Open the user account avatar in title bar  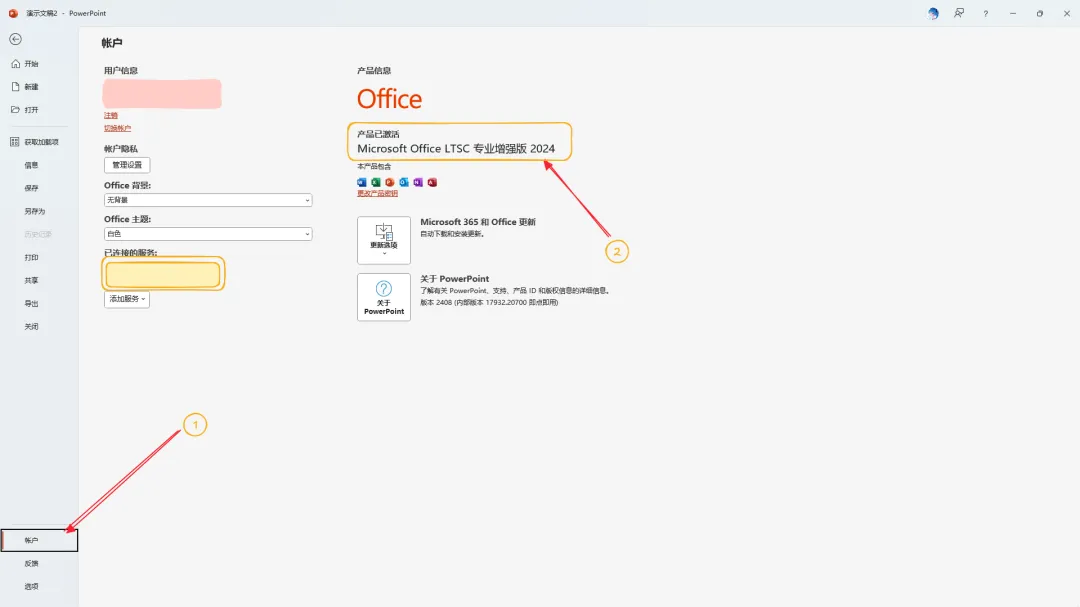pyautogui.click(x=933, y=13)
